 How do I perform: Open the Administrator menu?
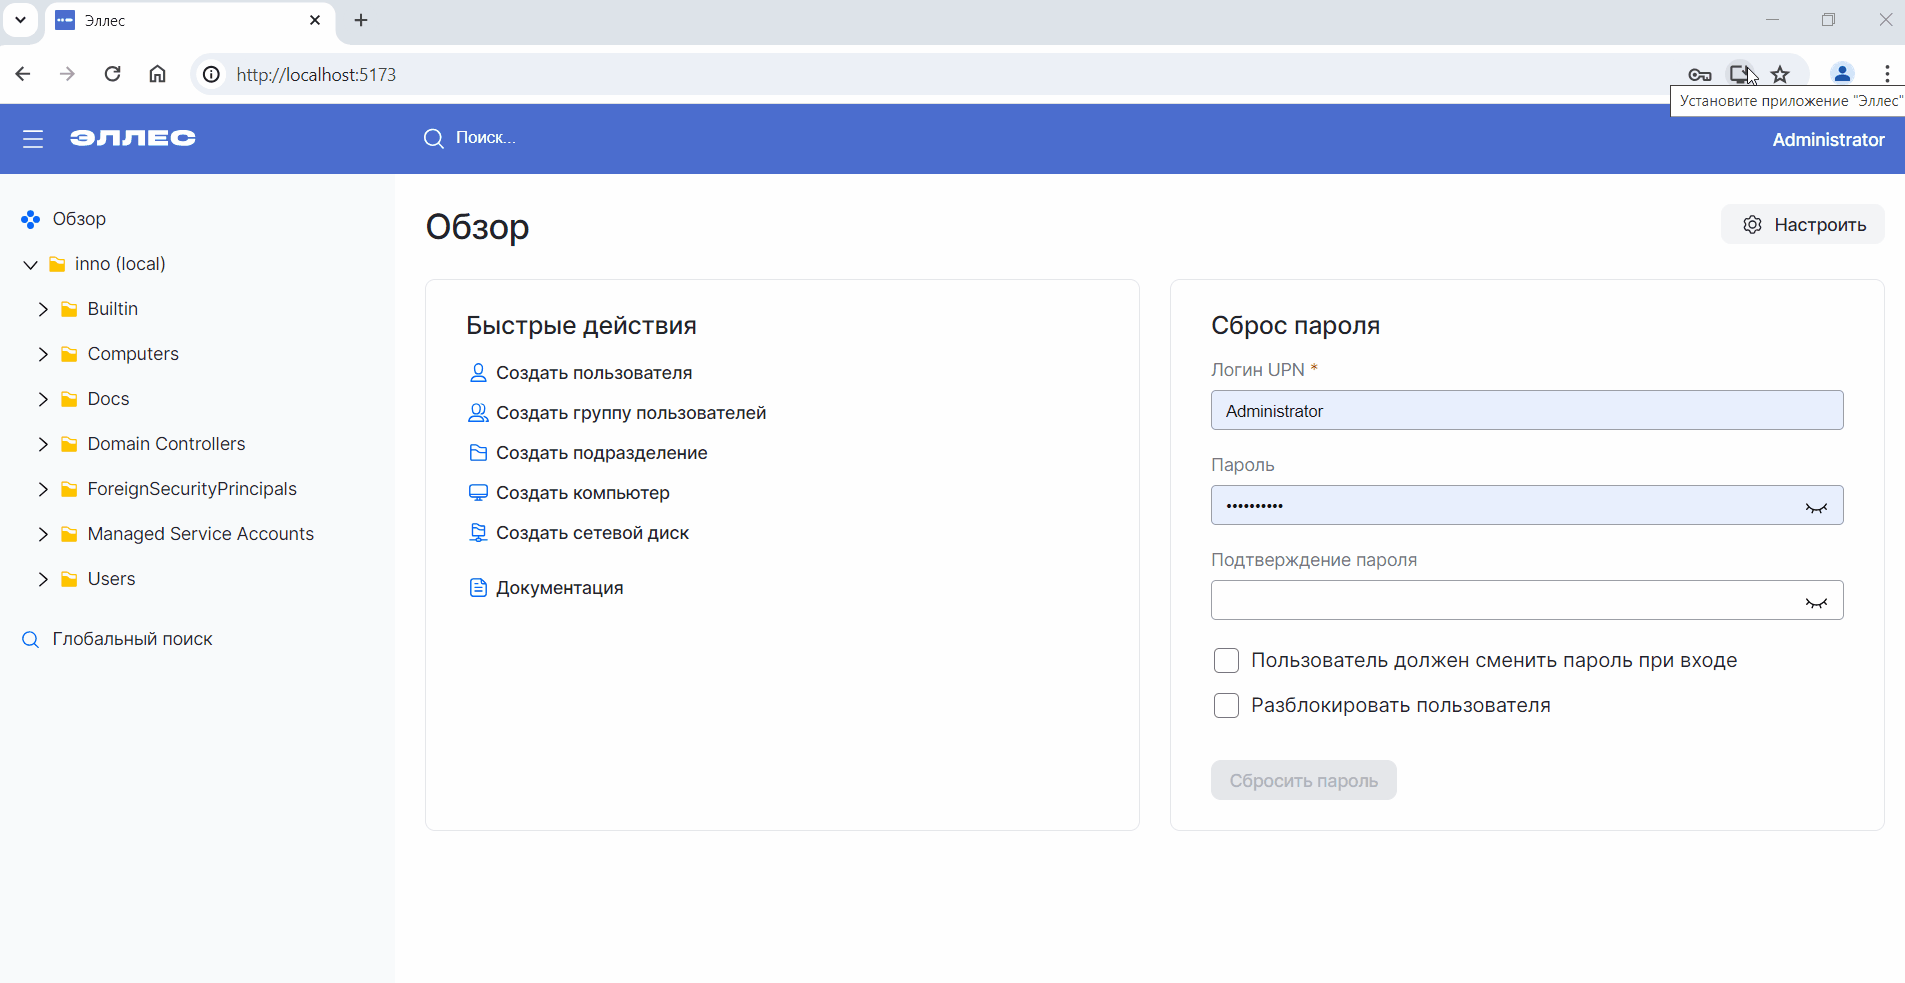pyautogui.click(x=1827, y=140)
